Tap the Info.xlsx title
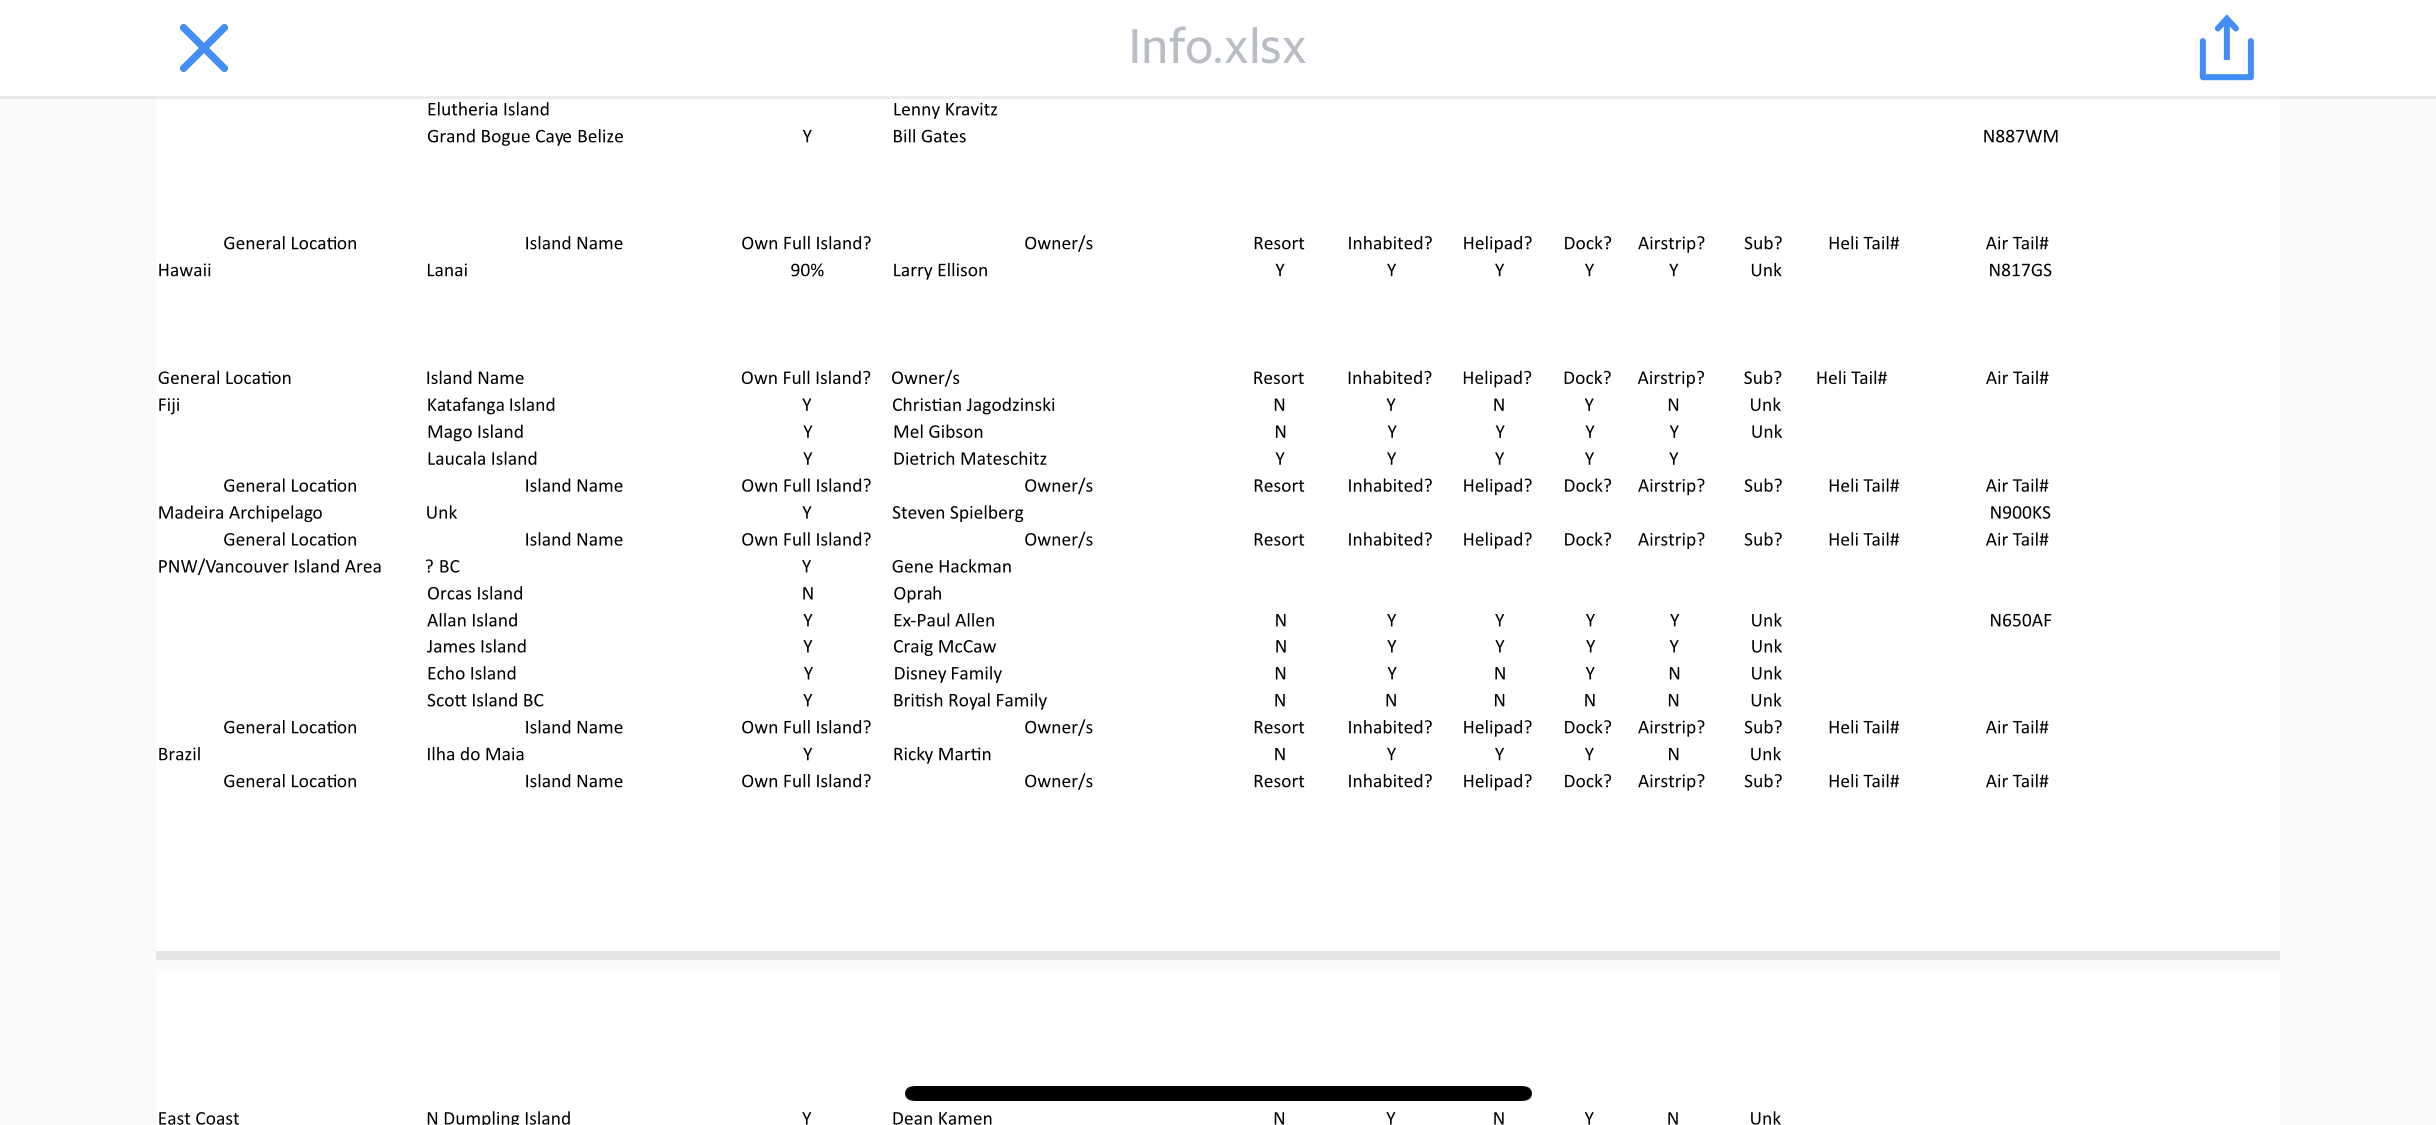Viewport: 2436px width, 1125px height. pyautogui.click(x=1217, y=46)
